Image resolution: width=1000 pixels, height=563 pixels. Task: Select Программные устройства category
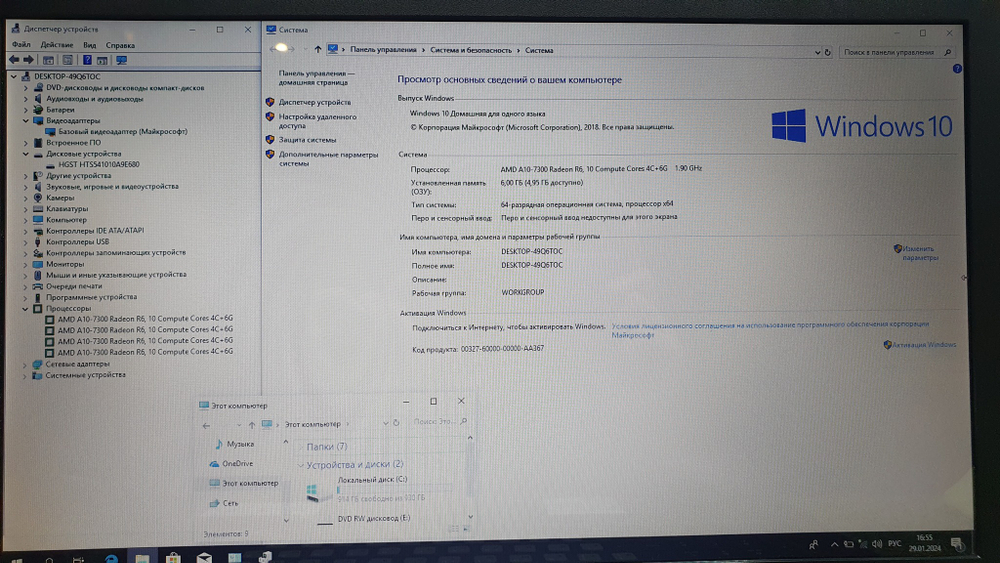click(91, 297)
